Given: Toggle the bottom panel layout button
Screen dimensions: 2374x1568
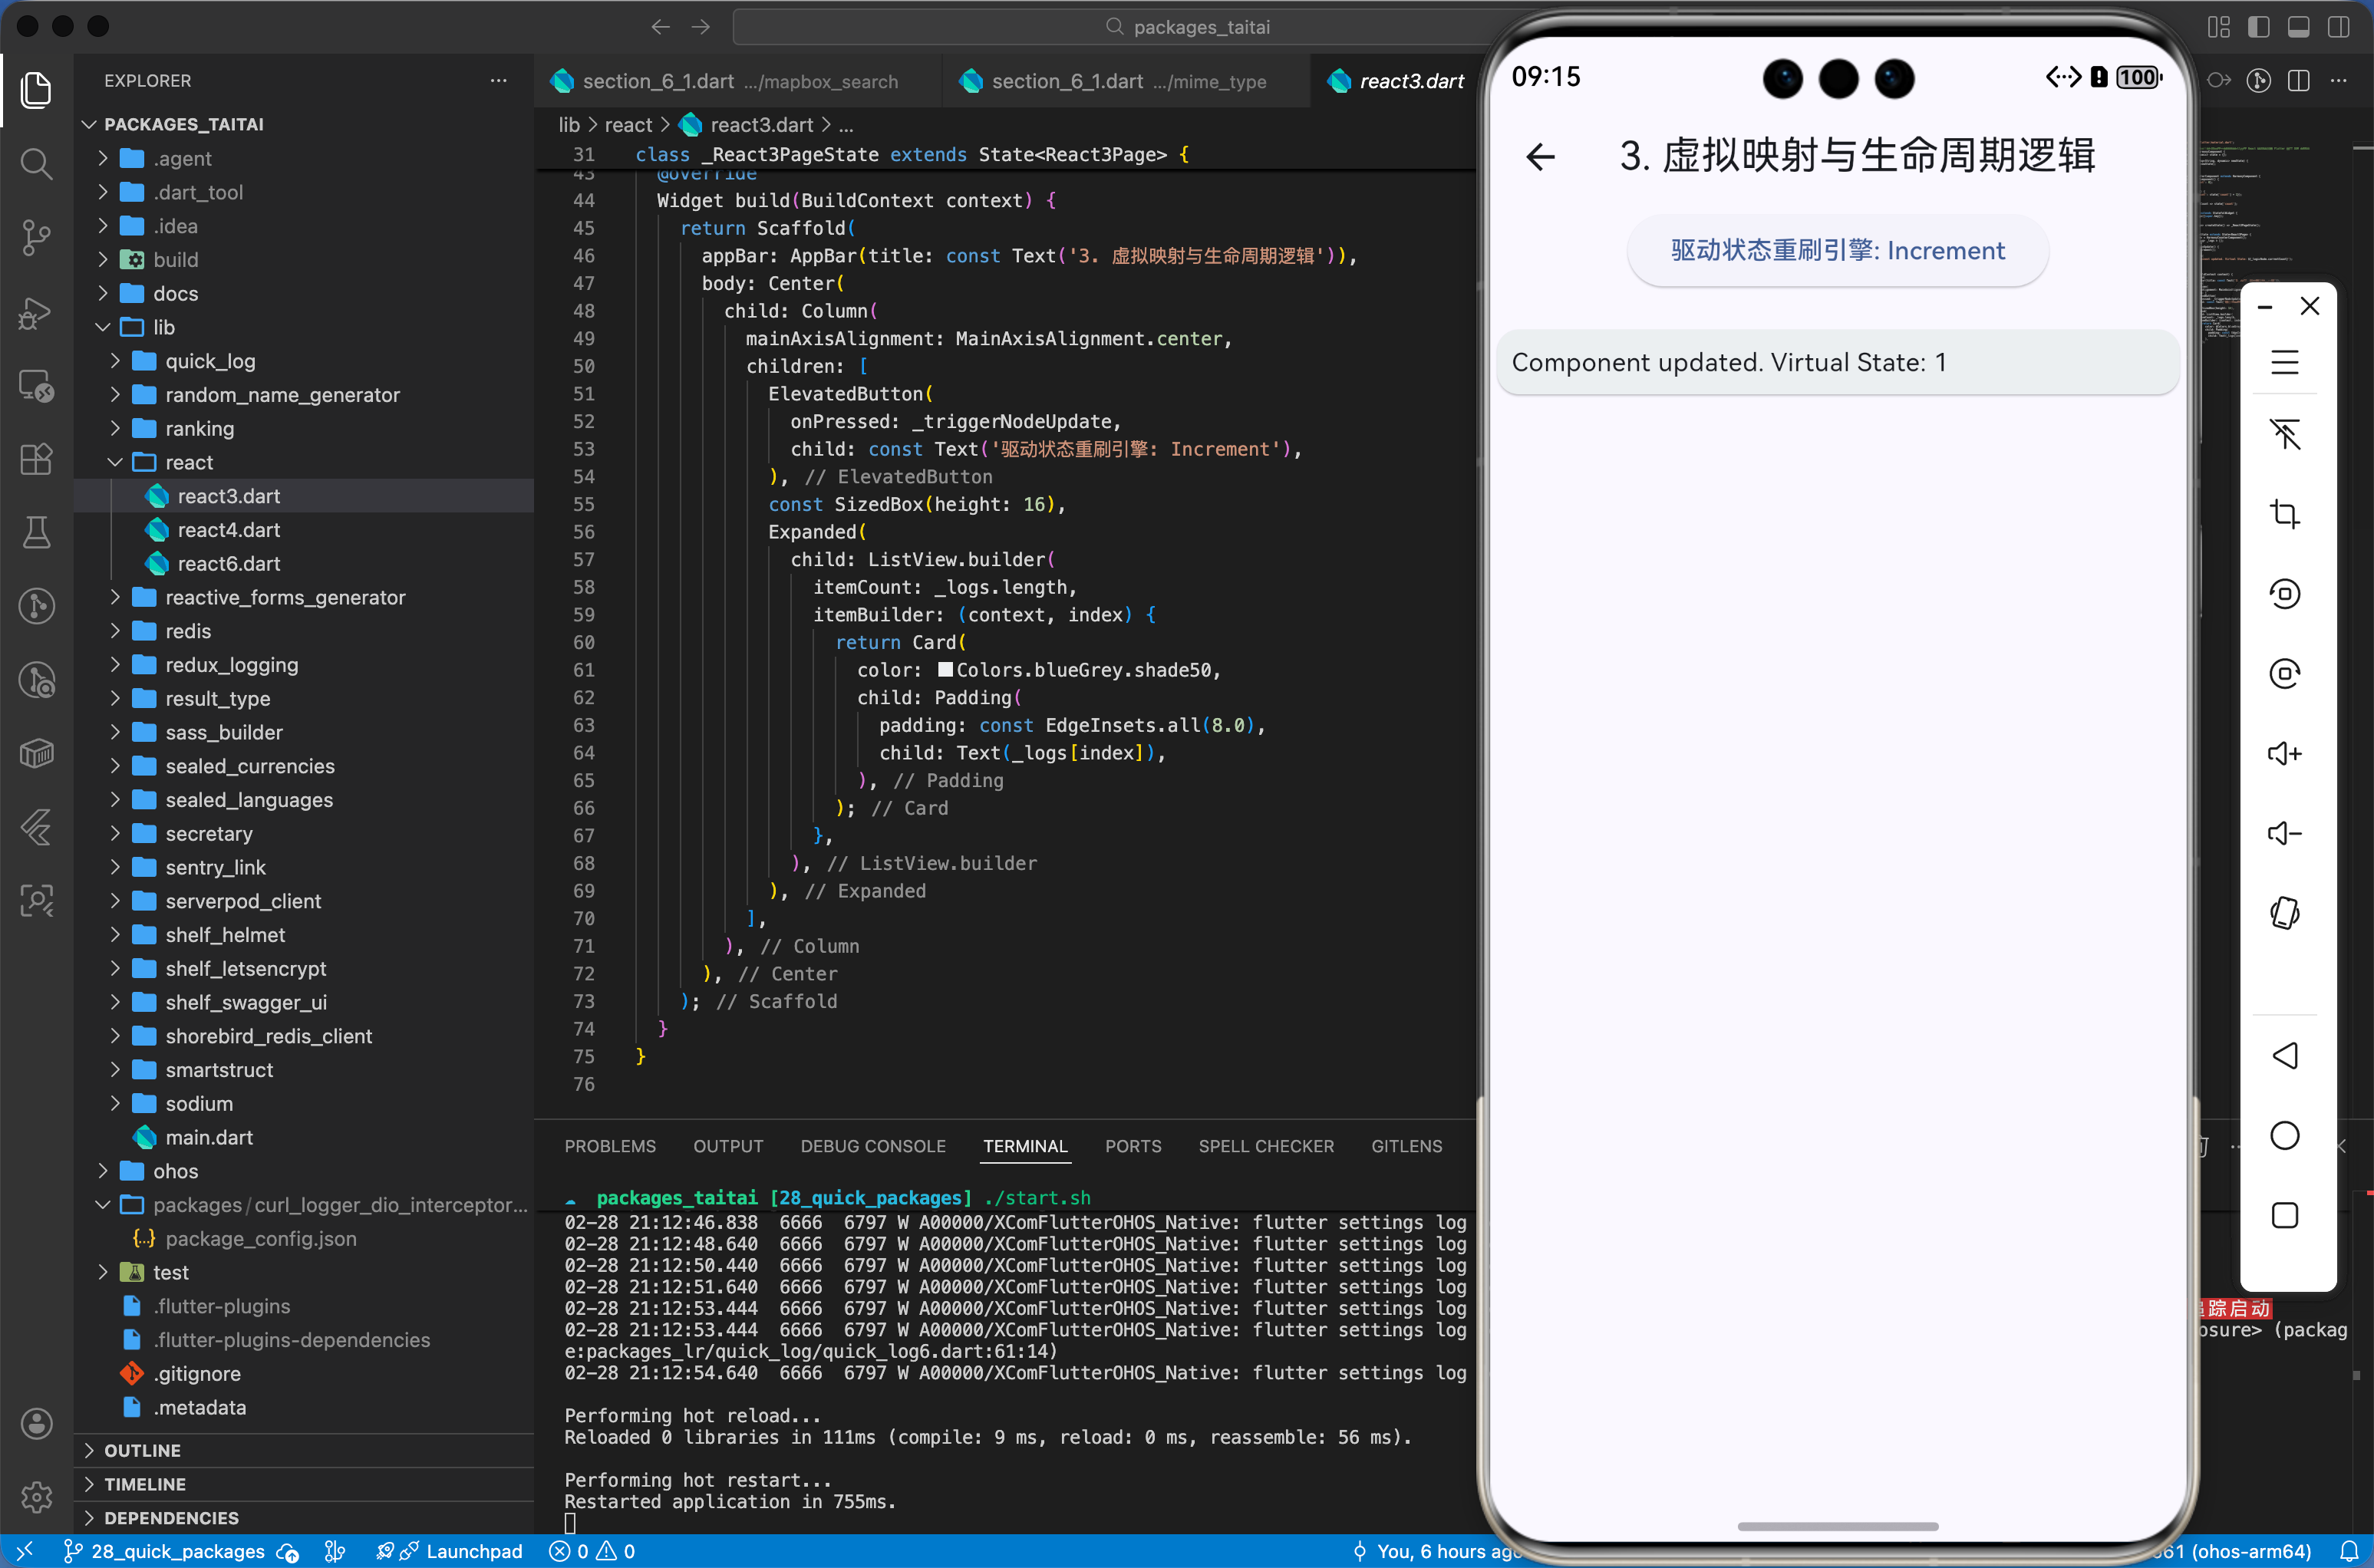Looking at the screenshot, I should coord(2298,27).
